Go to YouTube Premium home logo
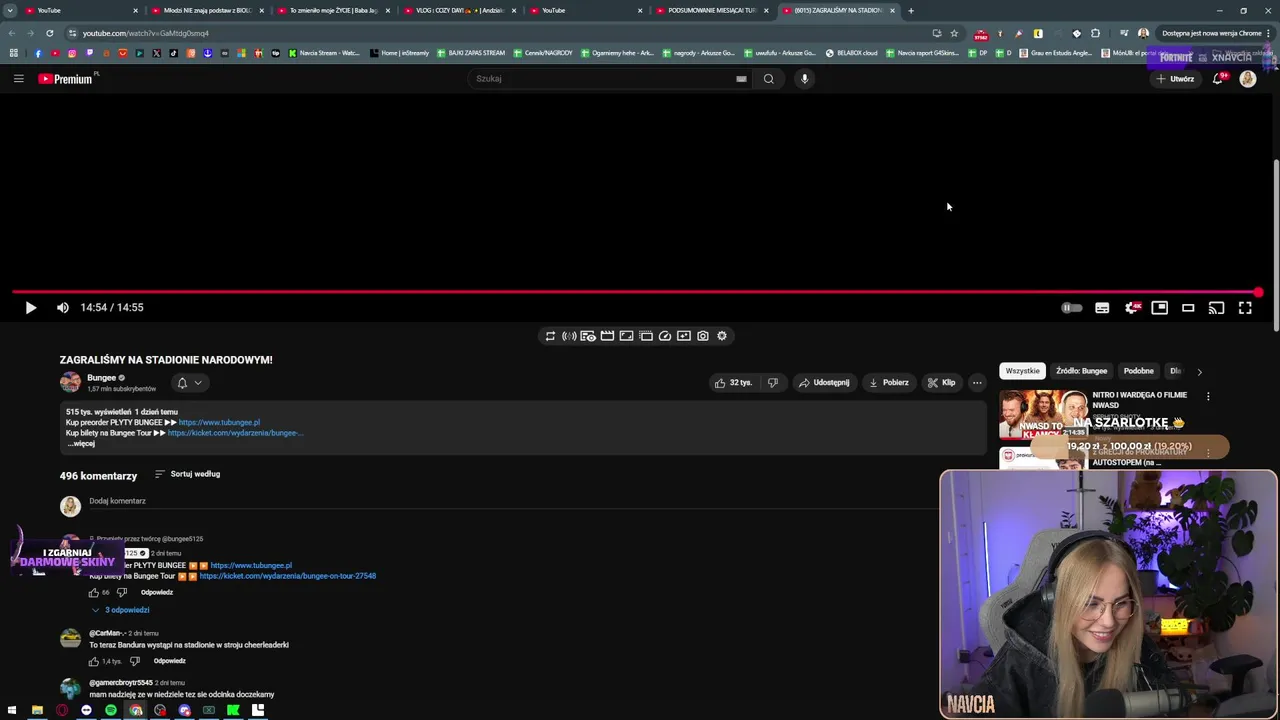The image size is (1280, 720). [66, 79]
